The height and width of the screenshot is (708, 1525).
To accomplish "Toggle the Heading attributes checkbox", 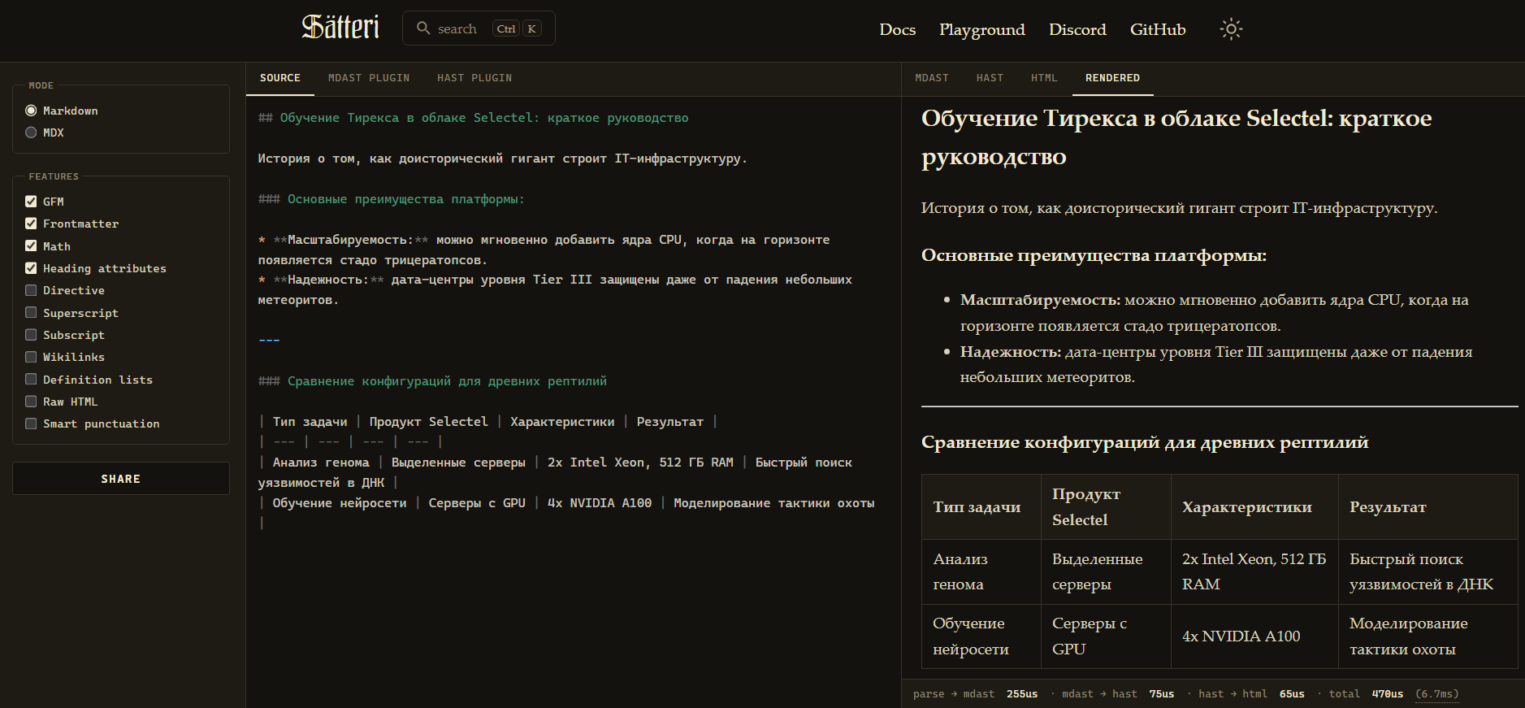I will click(x=31, y=268).
